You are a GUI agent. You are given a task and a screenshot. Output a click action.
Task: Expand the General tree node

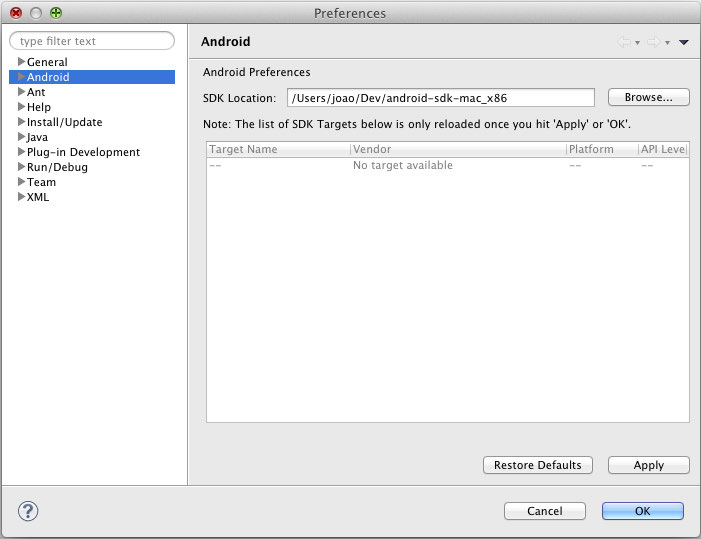(x=21, y=62)
